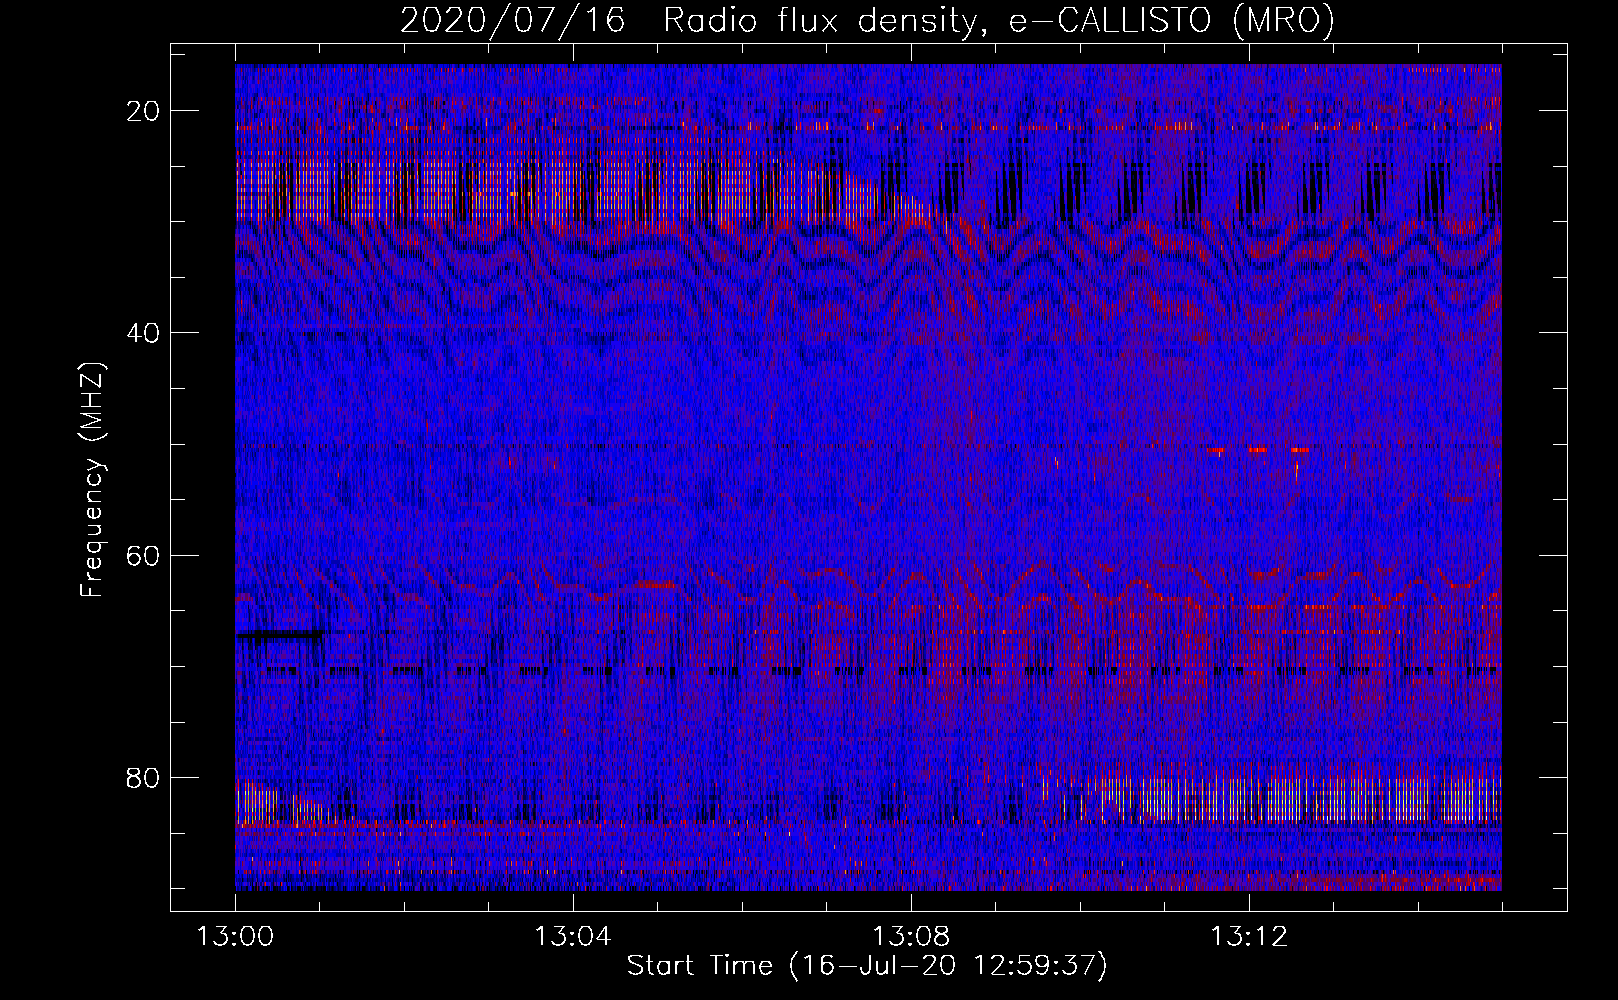Click the 13:08 time tick label
Screen dimensions: 1618x1000
click(x=911, y=937)
